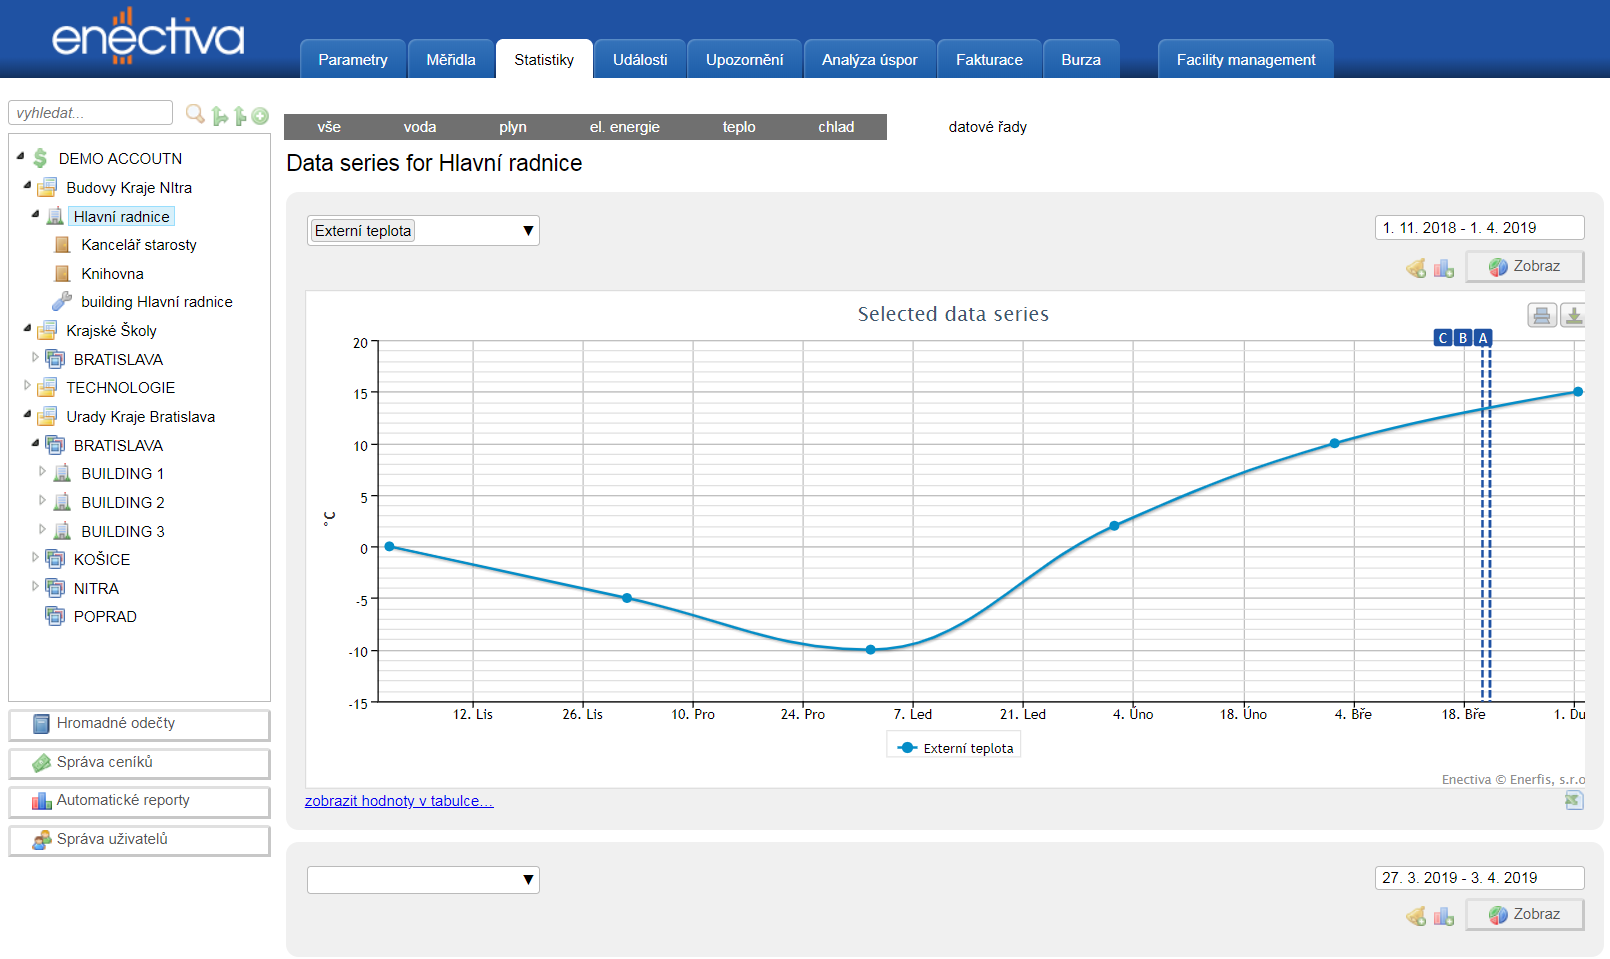Click the add-report bar chart icon in the upper panel
The image size is (1610, 959).
point(1443,268)
